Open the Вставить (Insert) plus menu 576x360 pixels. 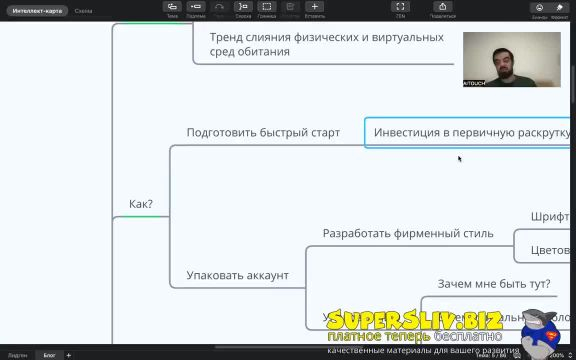click(x=314, y=7)
